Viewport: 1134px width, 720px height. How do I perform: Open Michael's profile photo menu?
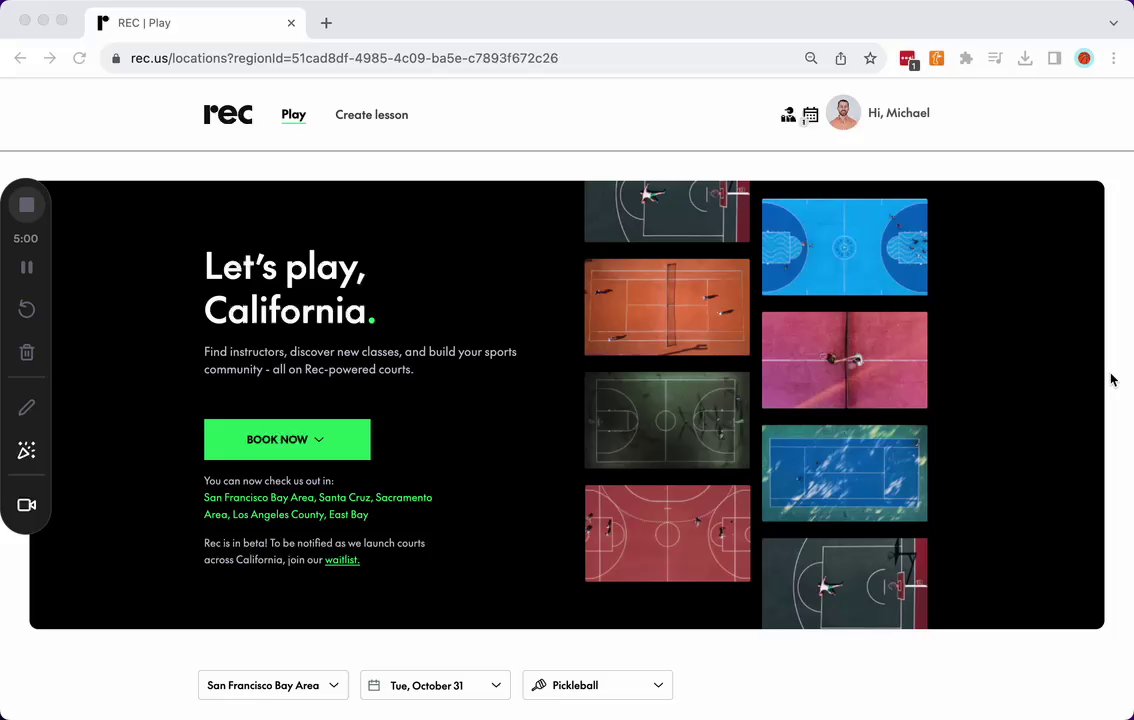tap(843, 113)
